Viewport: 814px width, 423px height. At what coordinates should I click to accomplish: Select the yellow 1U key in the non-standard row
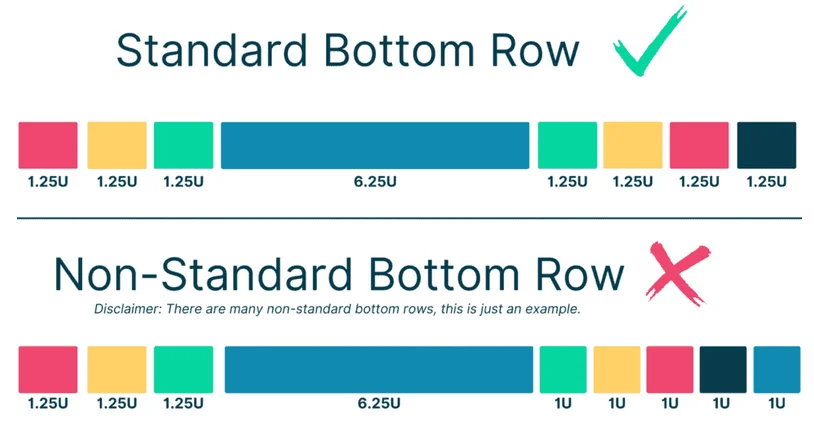click(x=617, y=369)
